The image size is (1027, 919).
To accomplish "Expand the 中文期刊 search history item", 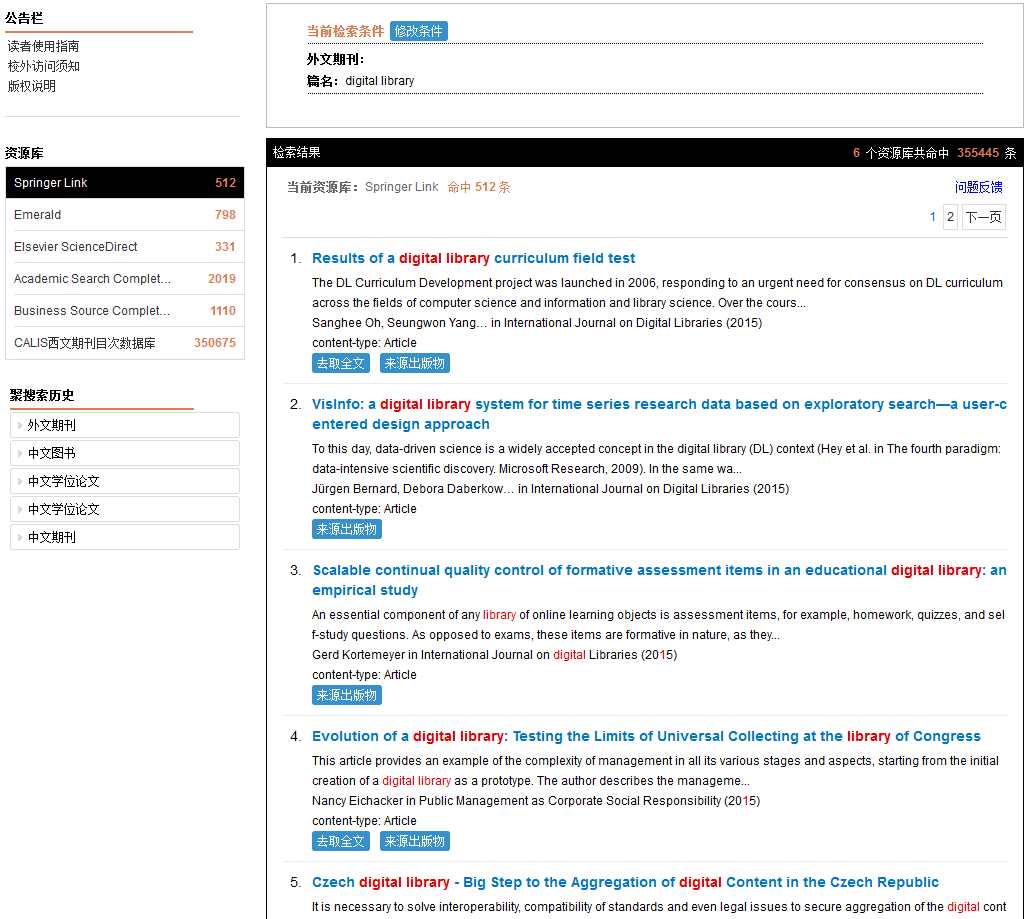I will point(124,537).
